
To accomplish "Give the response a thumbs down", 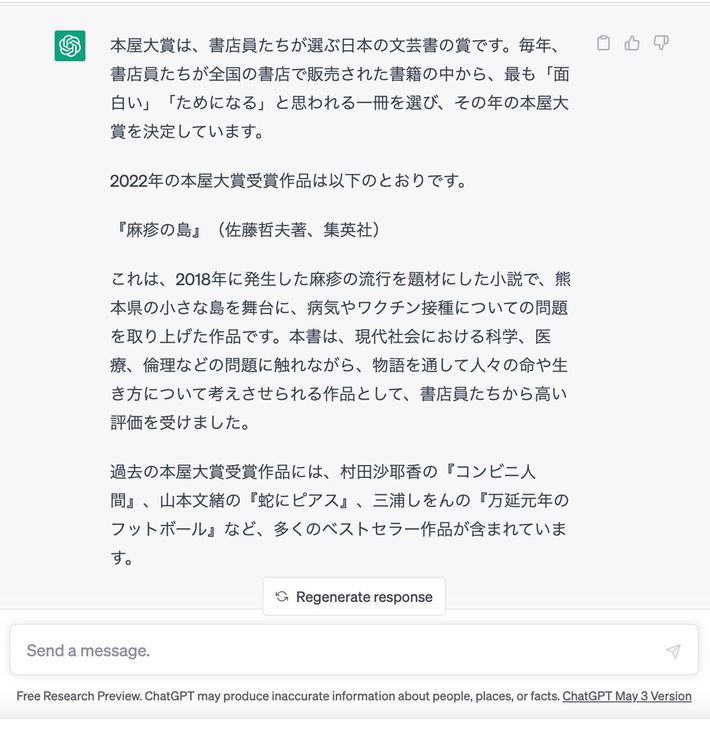I will click(661, 43).
